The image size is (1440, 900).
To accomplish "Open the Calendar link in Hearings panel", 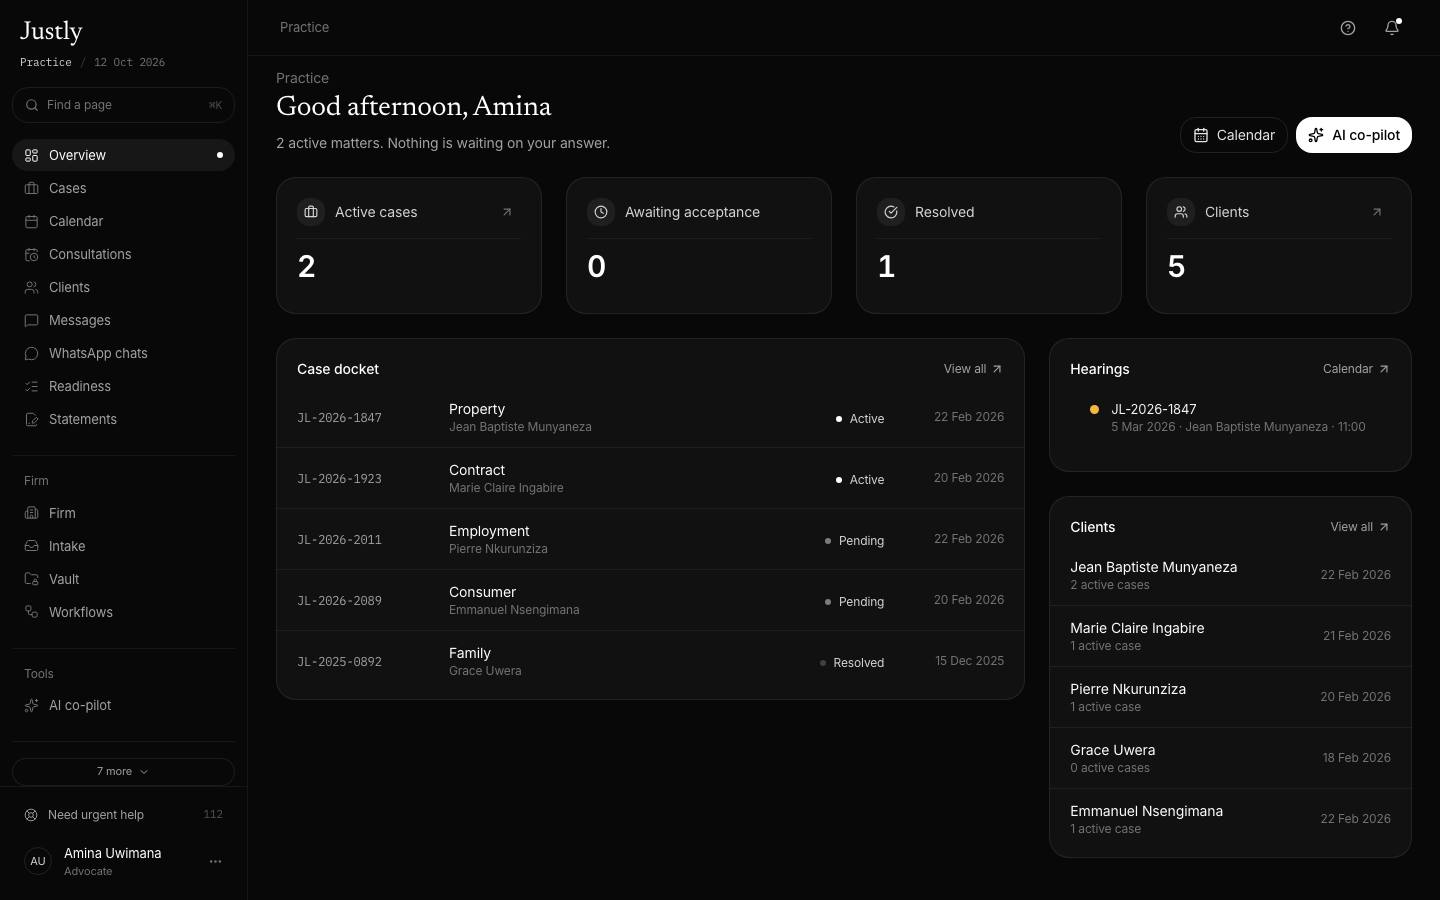I will point(1356,369).
